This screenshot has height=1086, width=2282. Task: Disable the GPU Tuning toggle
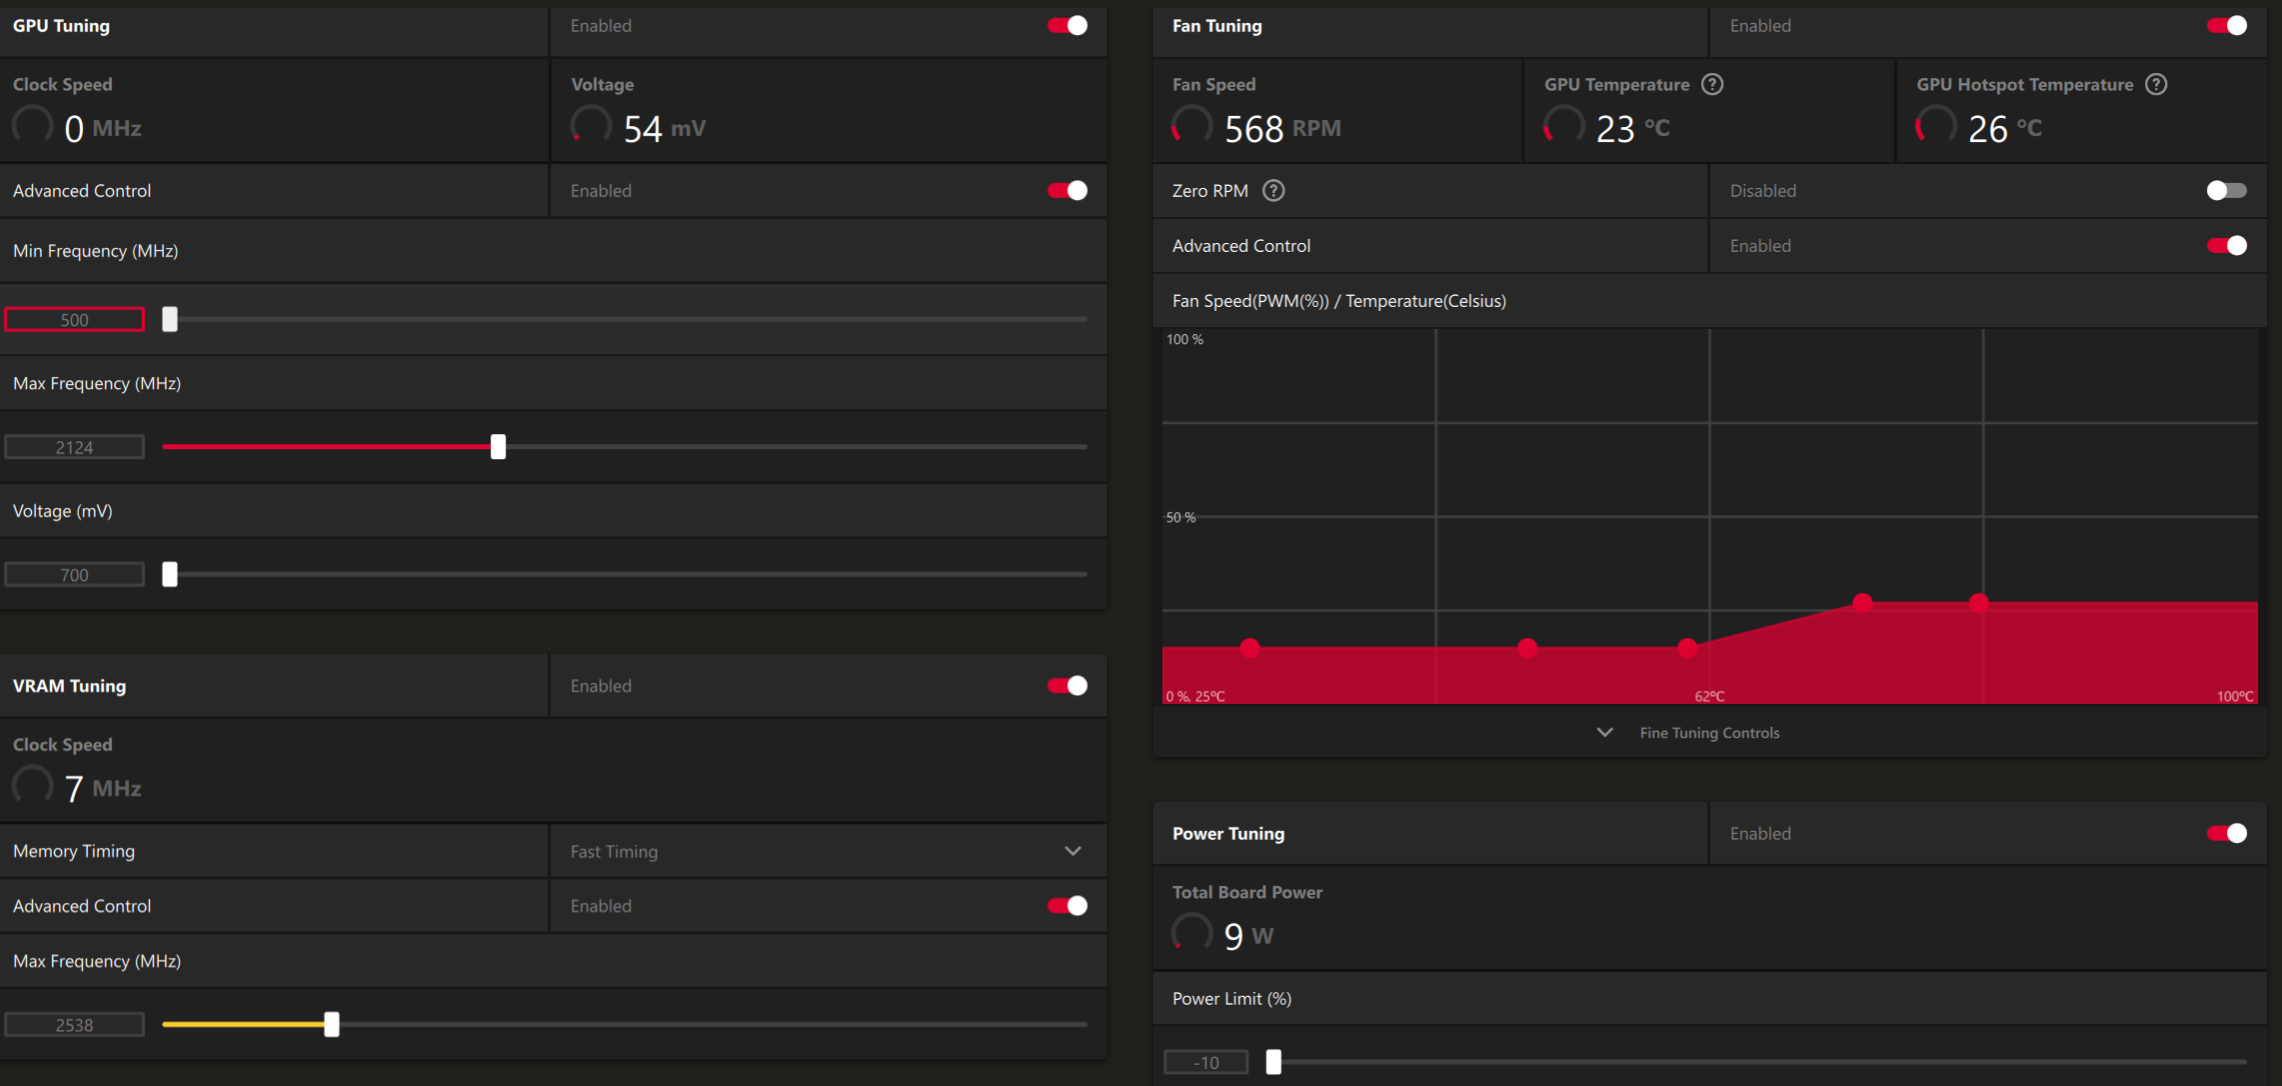click(1067, 26)
